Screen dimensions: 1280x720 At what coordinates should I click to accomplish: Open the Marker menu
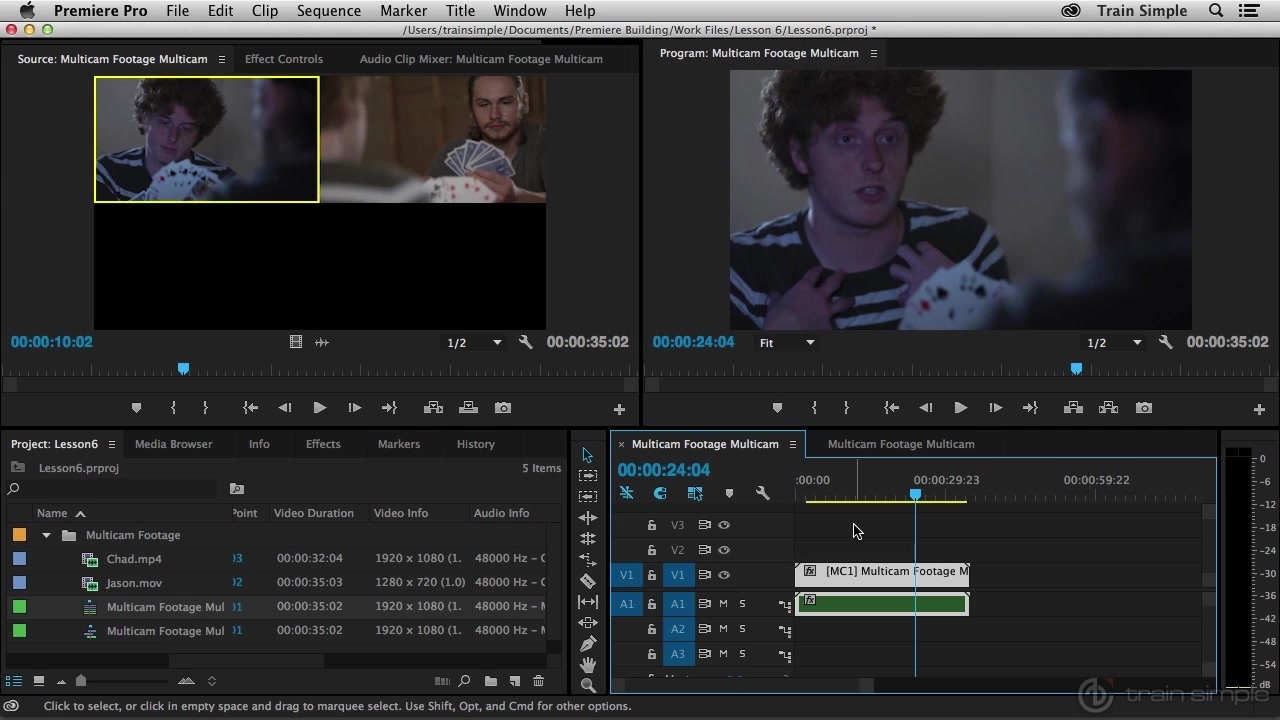click(x=403, y=11)
